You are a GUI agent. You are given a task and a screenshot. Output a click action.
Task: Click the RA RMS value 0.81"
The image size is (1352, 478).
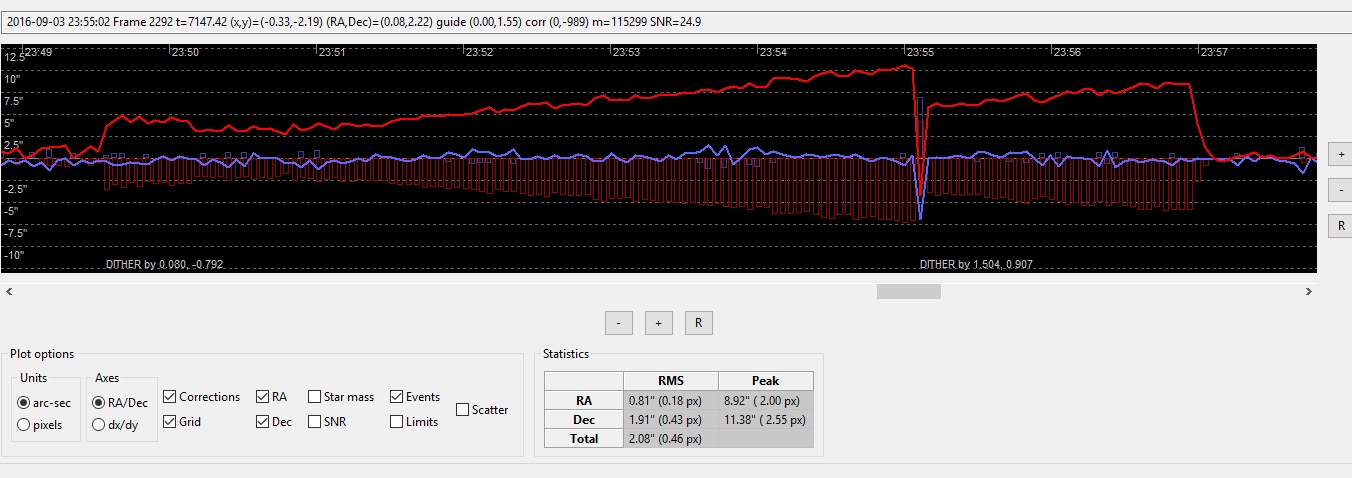tap(670, 399)
